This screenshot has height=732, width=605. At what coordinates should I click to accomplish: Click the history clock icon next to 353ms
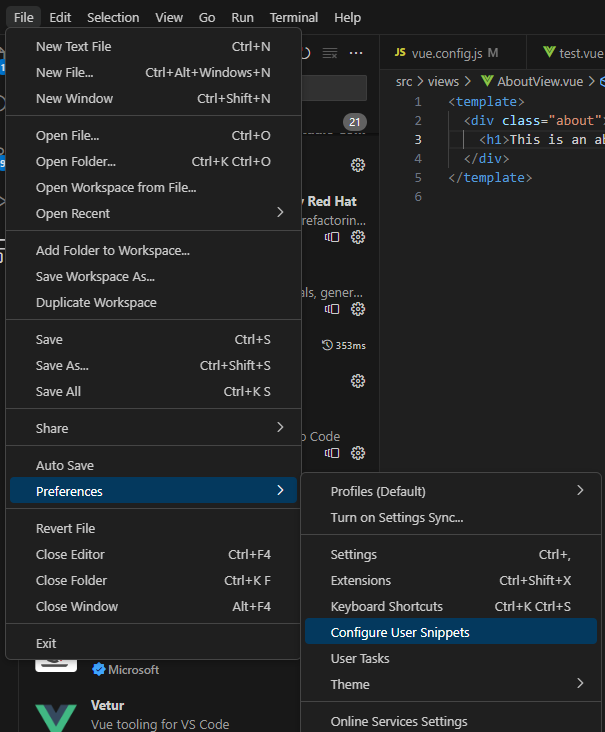pos(327,345)
